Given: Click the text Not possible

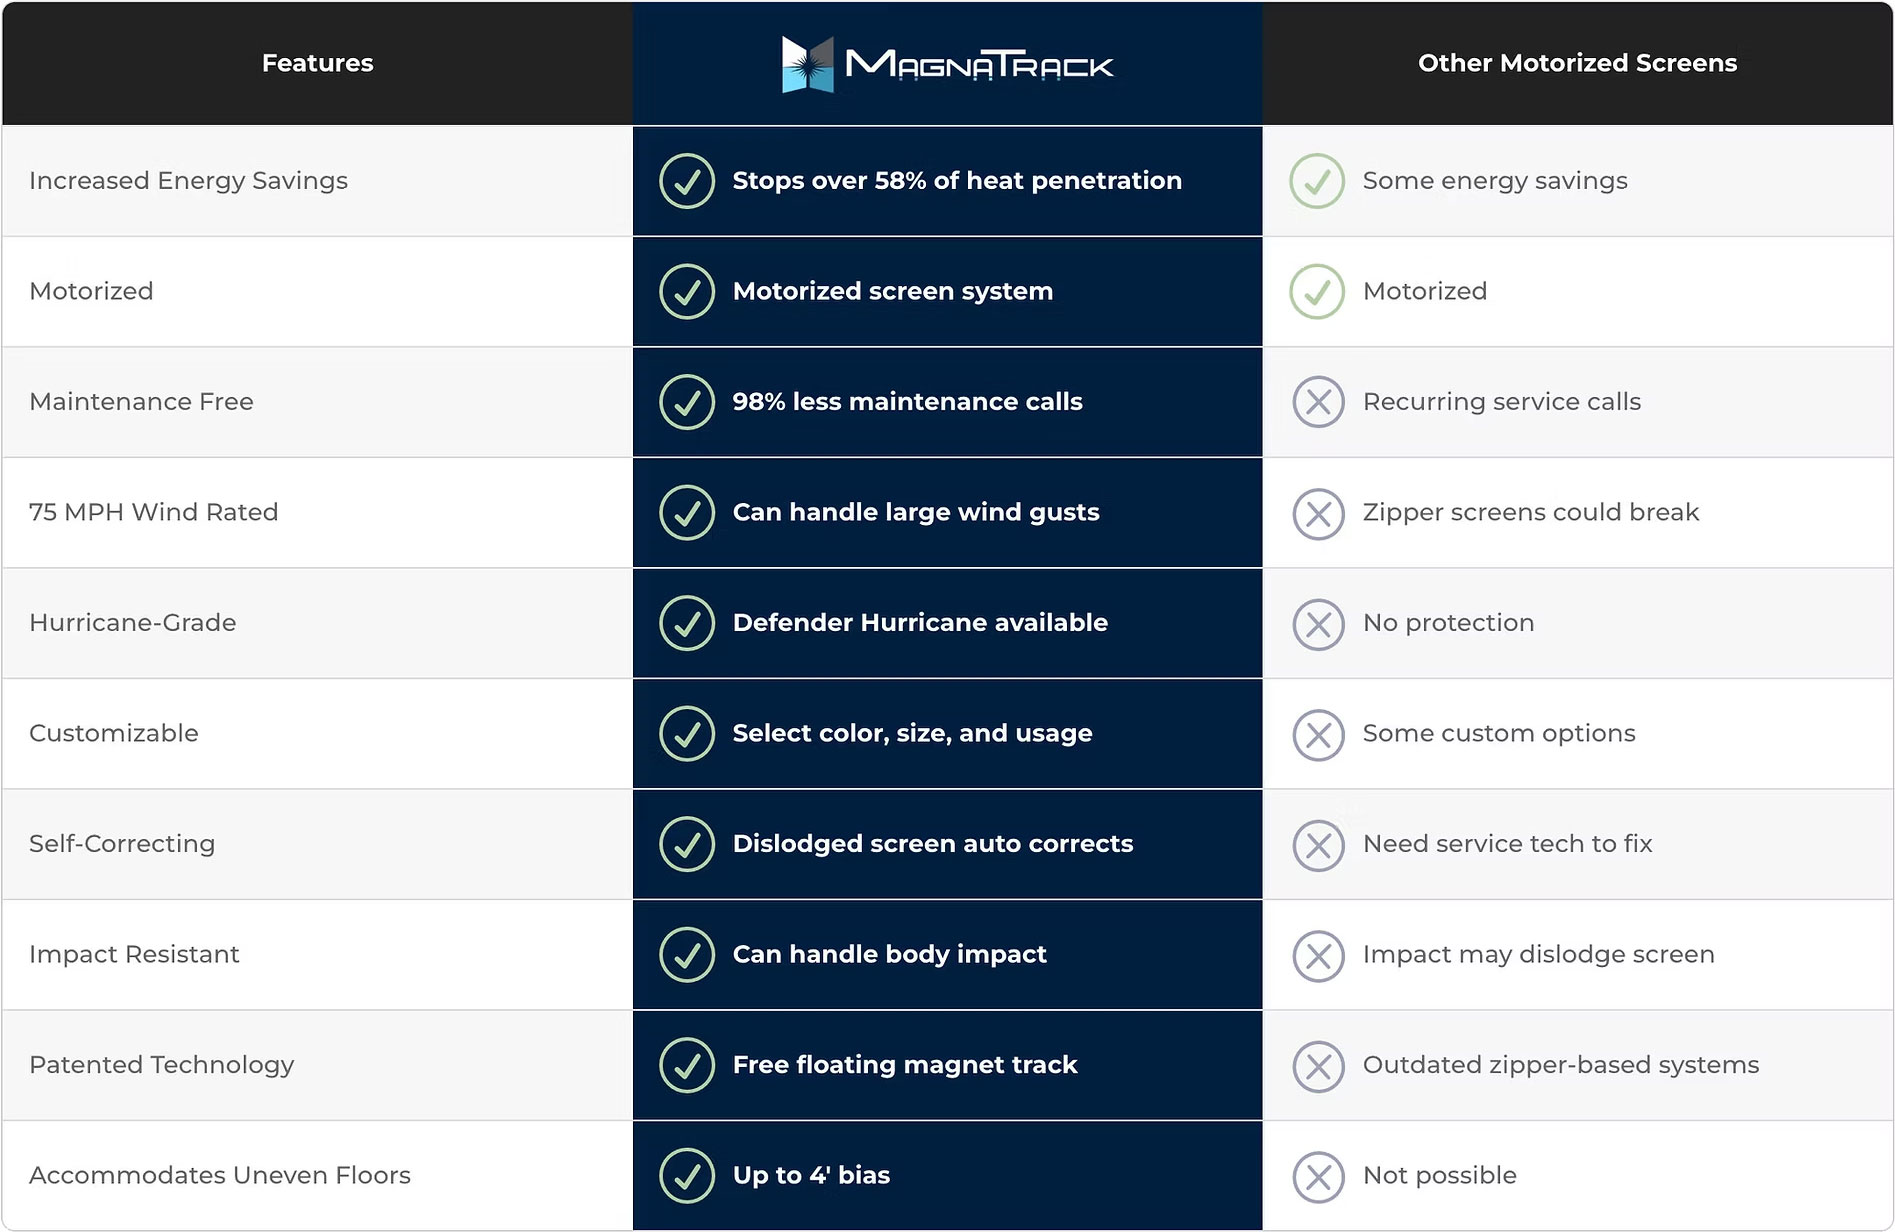Looking at the screenshot, I should [x=1439, y=1175].
